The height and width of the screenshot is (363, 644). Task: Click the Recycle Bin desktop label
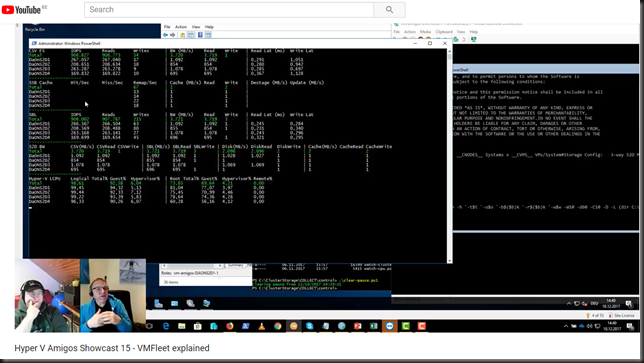tap(35, 30)
